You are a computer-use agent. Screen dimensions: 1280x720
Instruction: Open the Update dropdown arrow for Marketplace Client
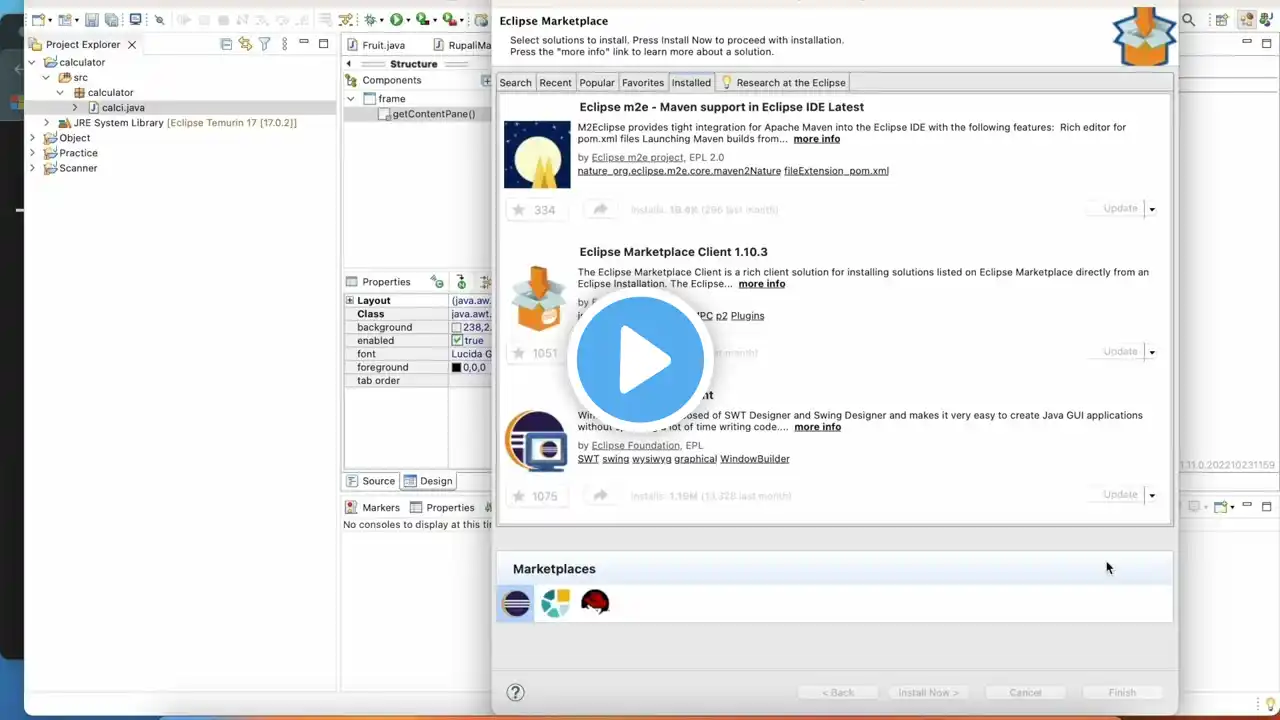pyautogui.click(x=1152, y=353)
